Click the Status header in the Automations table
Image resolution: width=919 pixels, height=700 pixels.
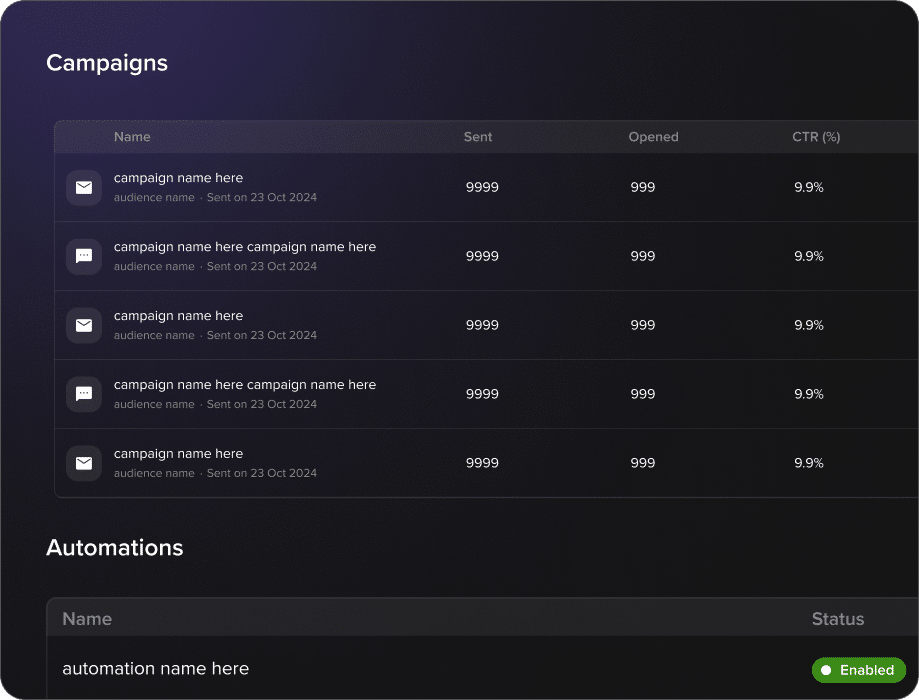click(x=837, y=619)
